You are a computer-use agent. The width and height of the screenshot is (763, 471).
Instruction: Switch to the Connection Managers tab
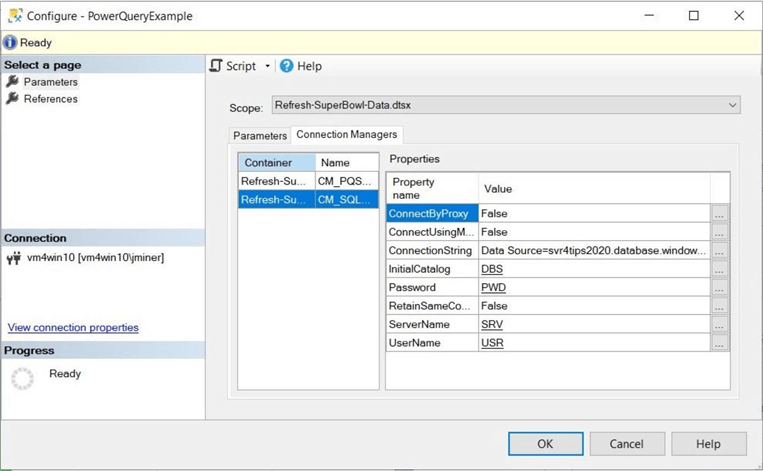[x=346, y=135]
